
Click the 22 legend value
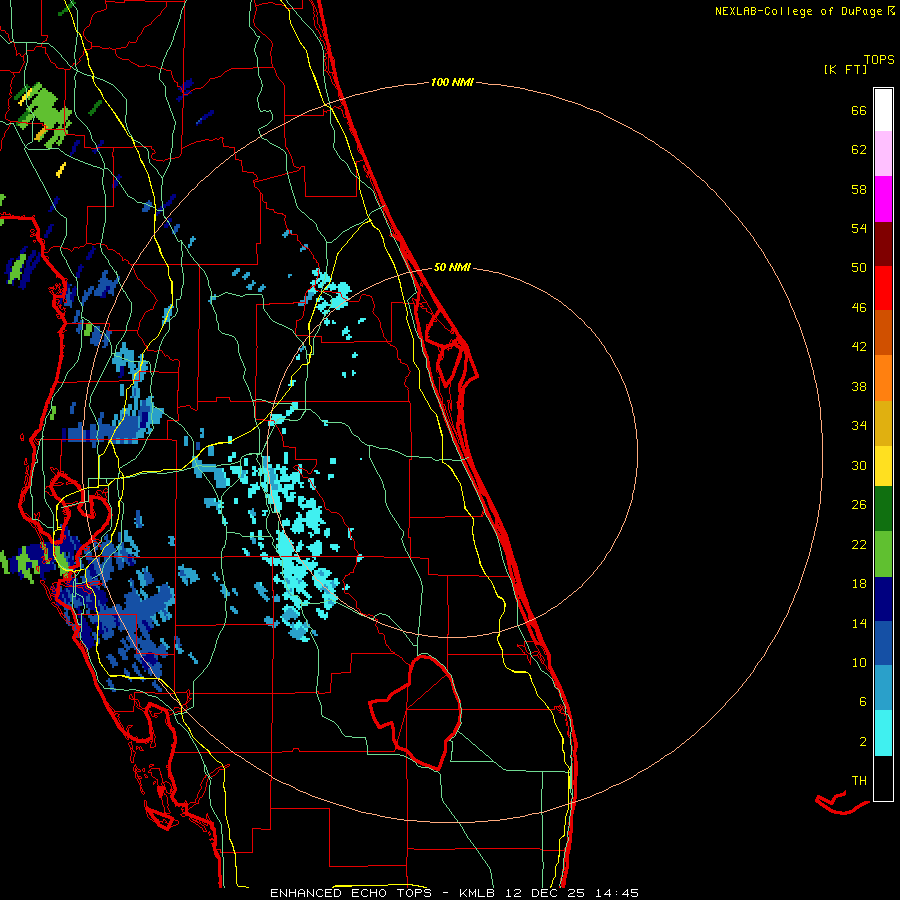859,544
